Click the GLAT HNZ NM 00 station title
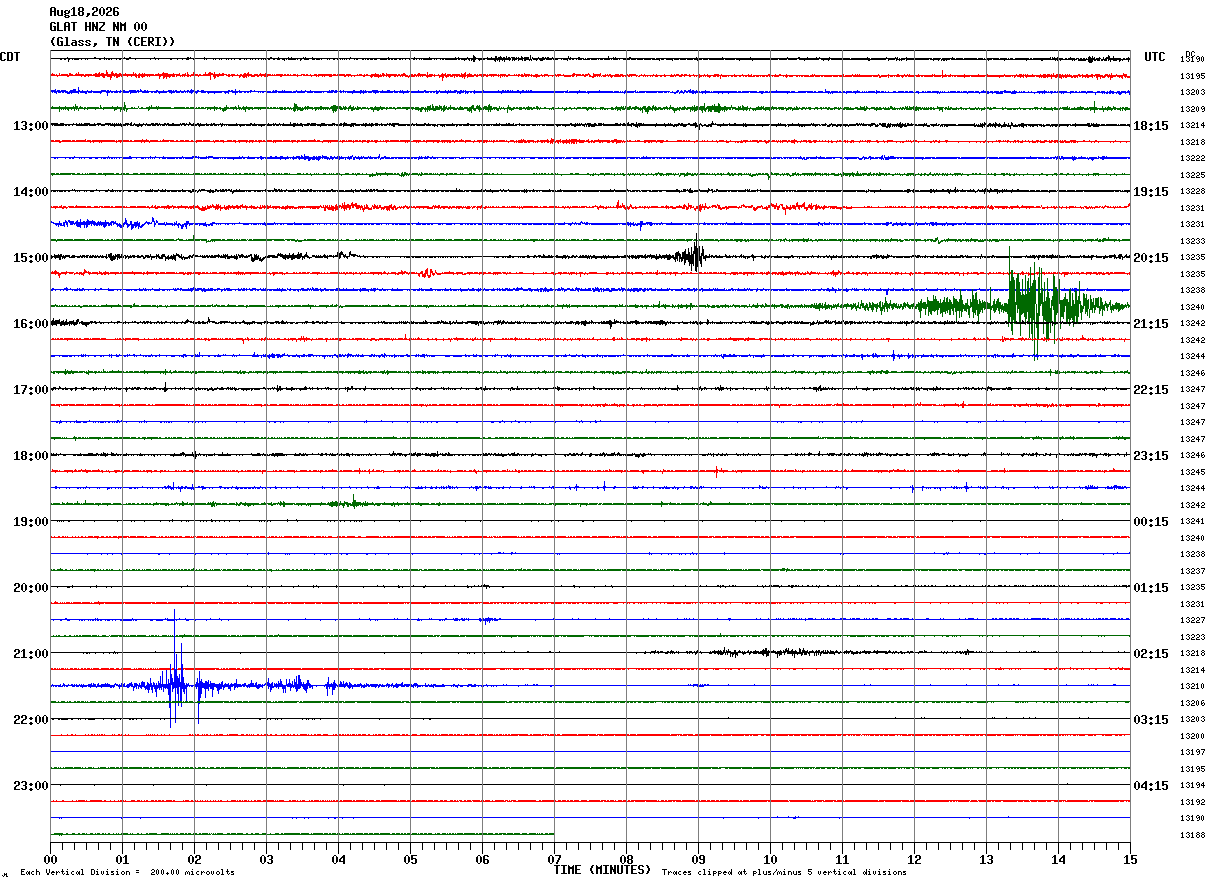The width and height of the screenshot is (1210, 886). [98, 27]
